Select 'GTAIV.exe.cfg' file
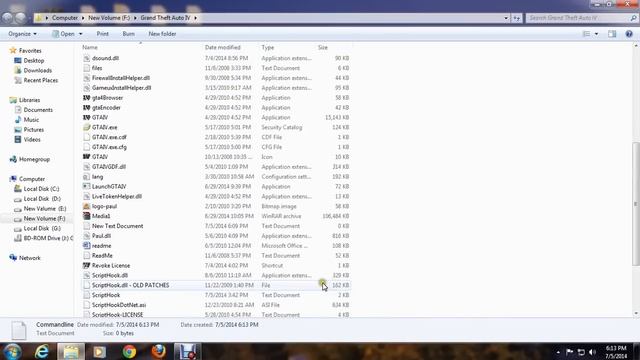This screenshot has height=360, width=640. tap(216, 147)
